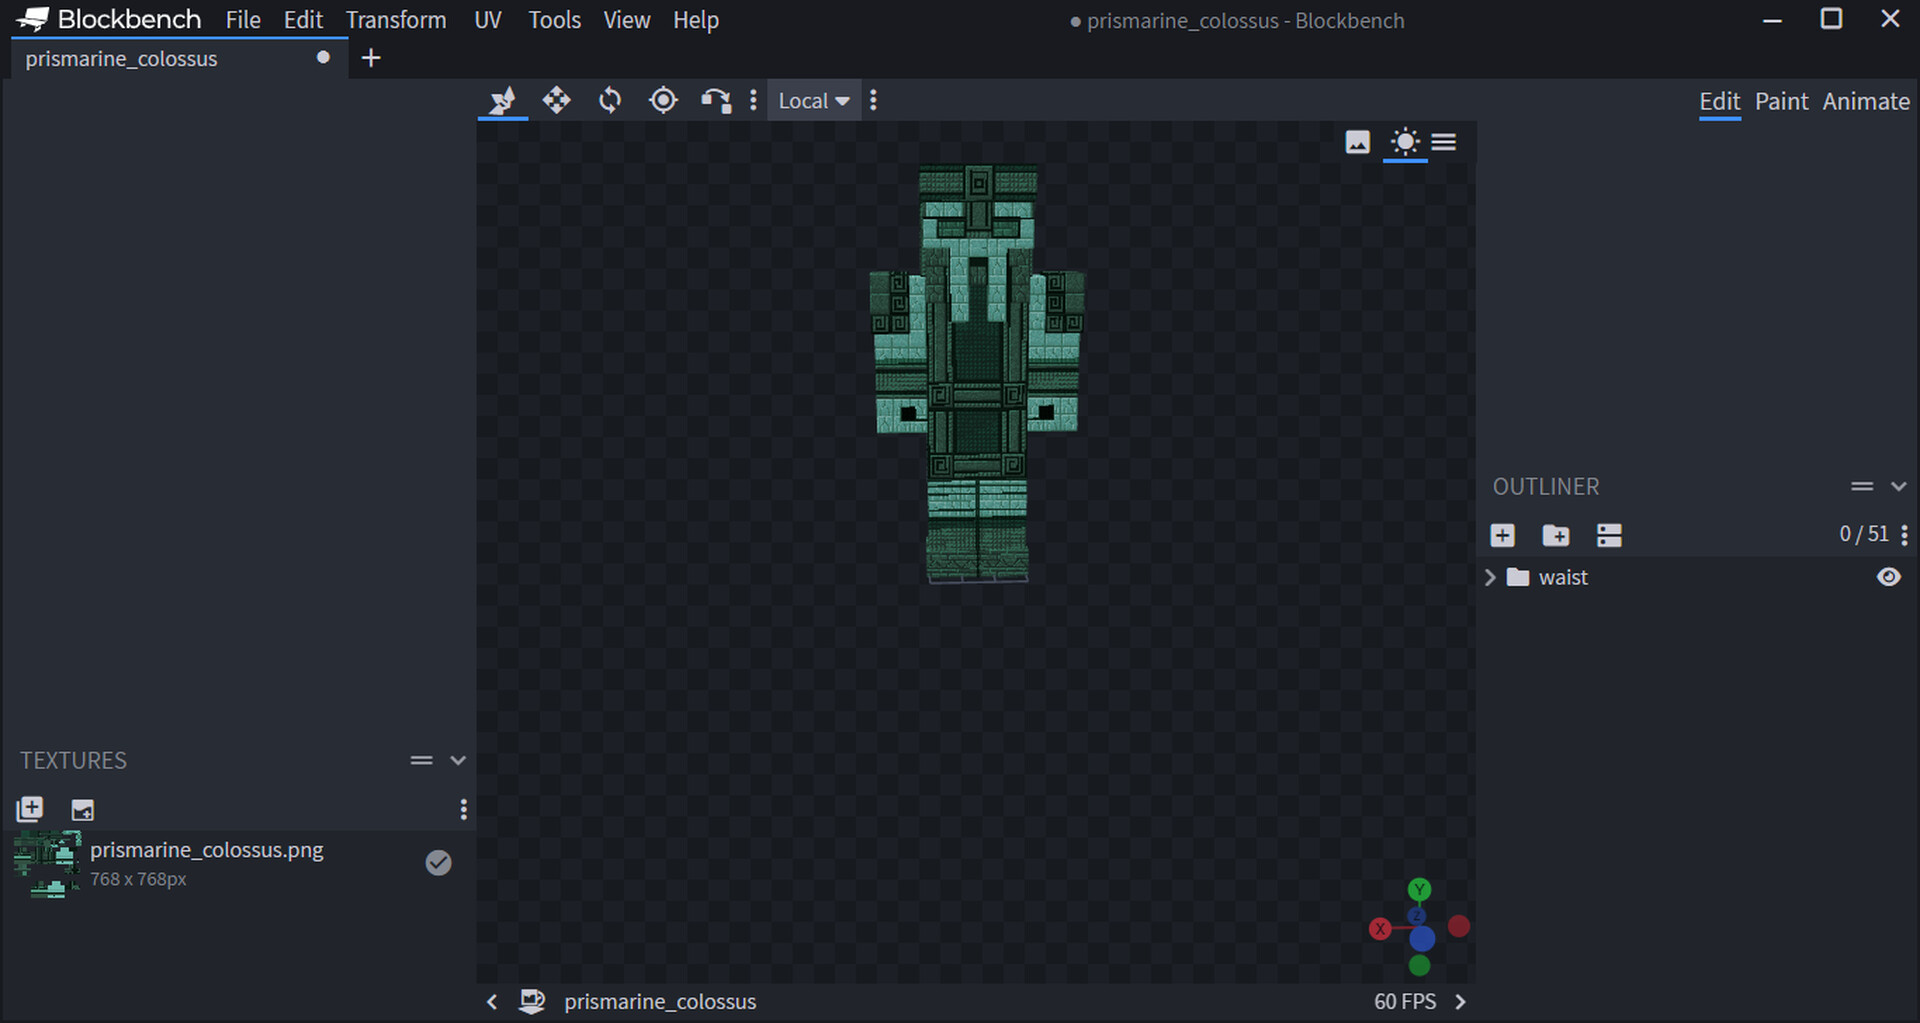Viewport: 1920px width, 1023px height.
Task: Click the Add Cube icon in Outliner
Action: [1503, 535]
